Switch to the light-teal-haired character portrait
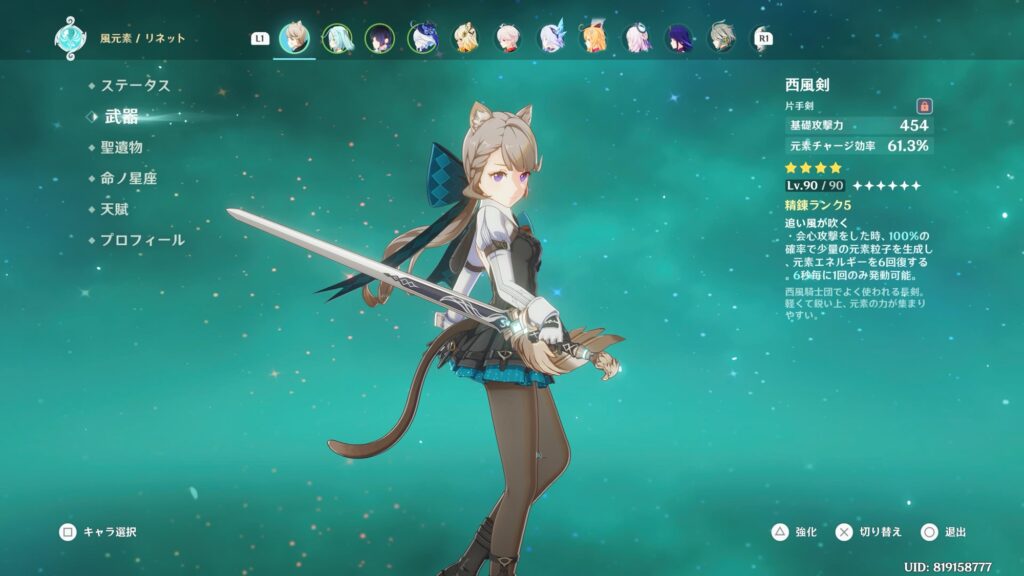Image resolution: width=1024 pixels, height=576 pixels. tap(337, 38)
